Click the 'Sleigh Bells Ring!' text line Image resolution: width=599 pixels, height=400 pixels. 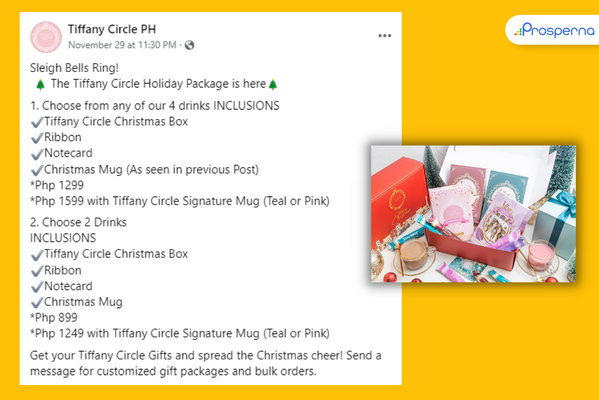pyautogui.click(x=74, y=68)
